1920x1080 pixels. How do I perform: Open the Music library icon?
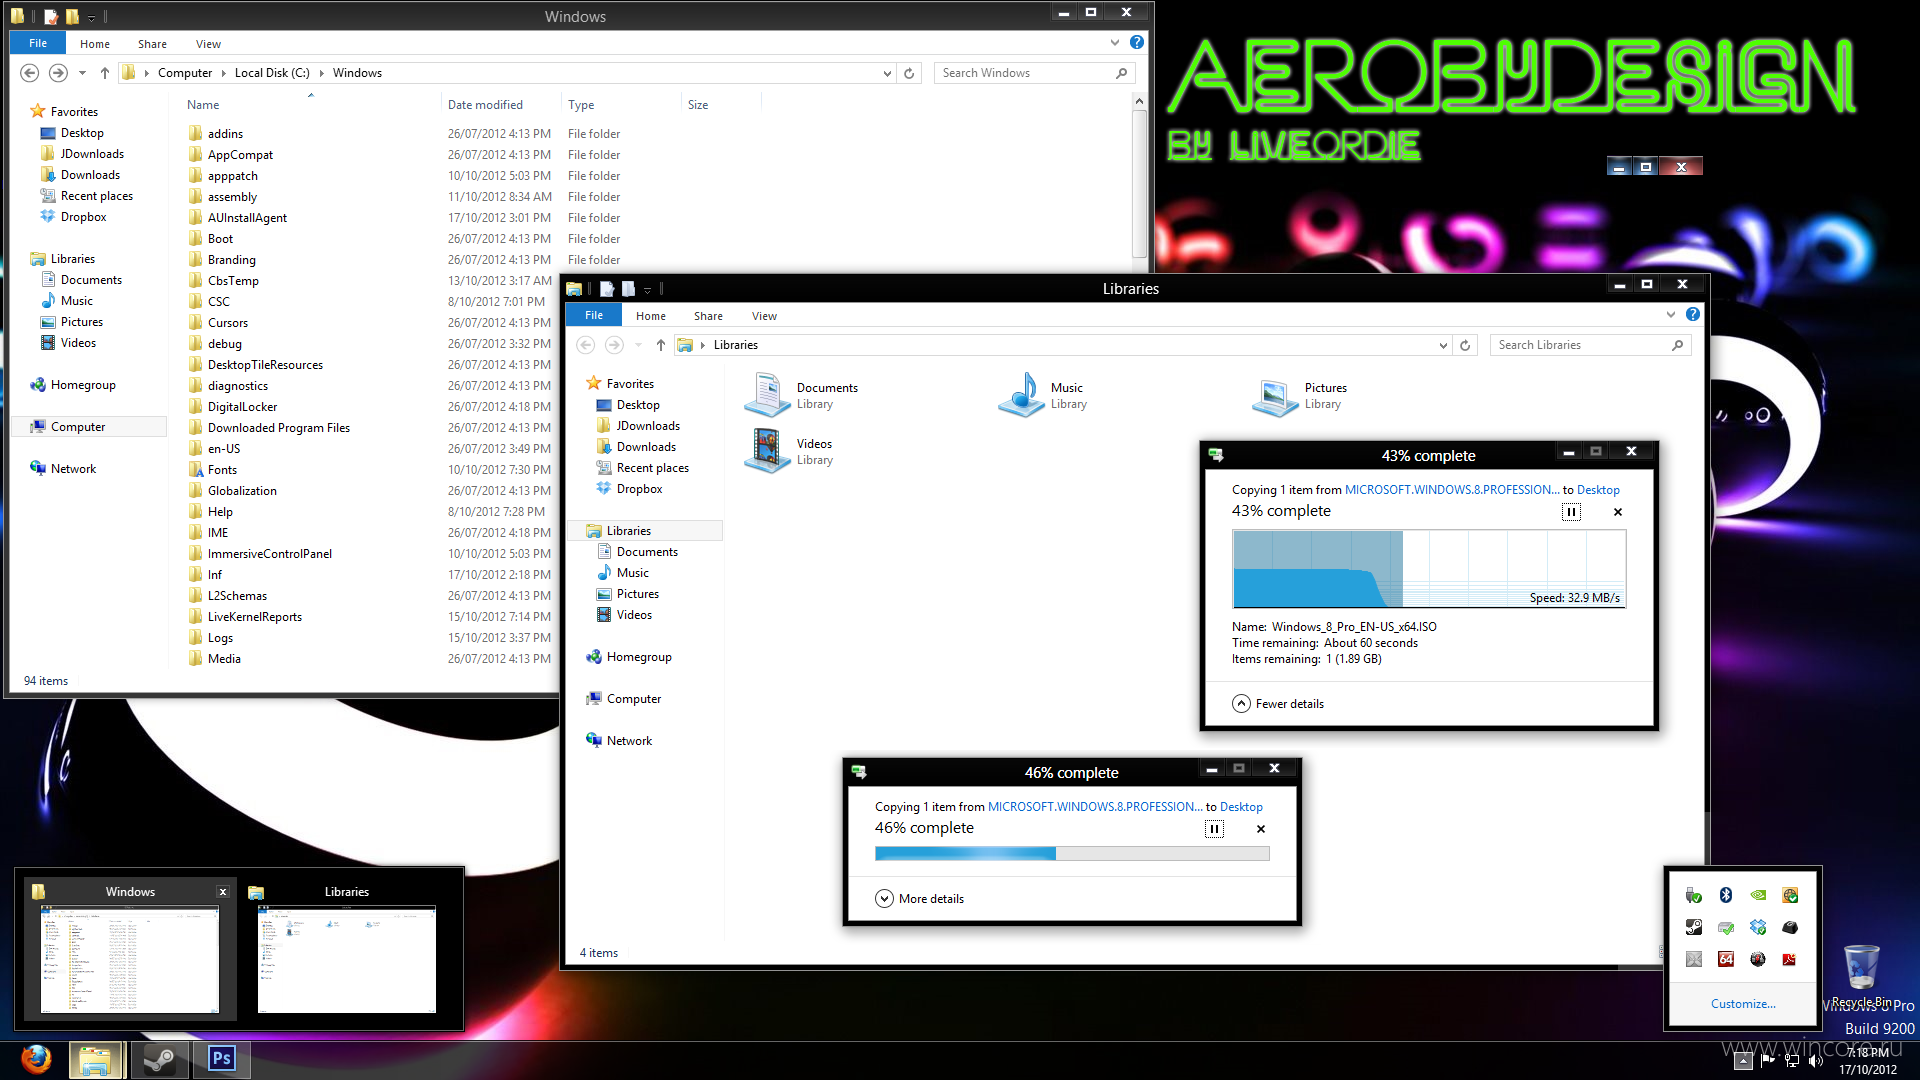click(1021, 395)
